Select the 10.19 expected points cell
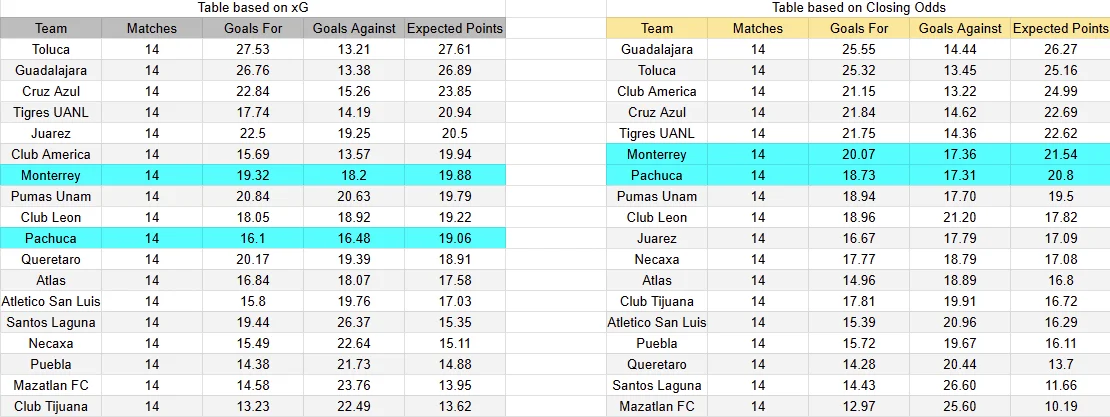This screenshot has height=417, width=1110. click(x=1060, y=406)
